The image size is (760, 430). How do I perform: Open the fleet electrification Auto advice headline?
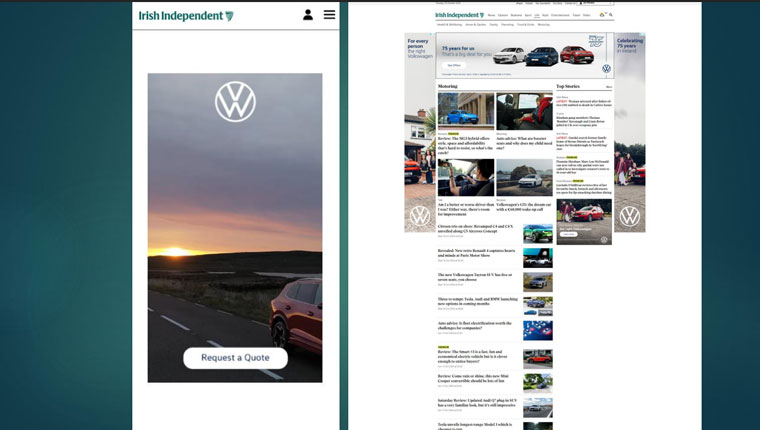475,325
